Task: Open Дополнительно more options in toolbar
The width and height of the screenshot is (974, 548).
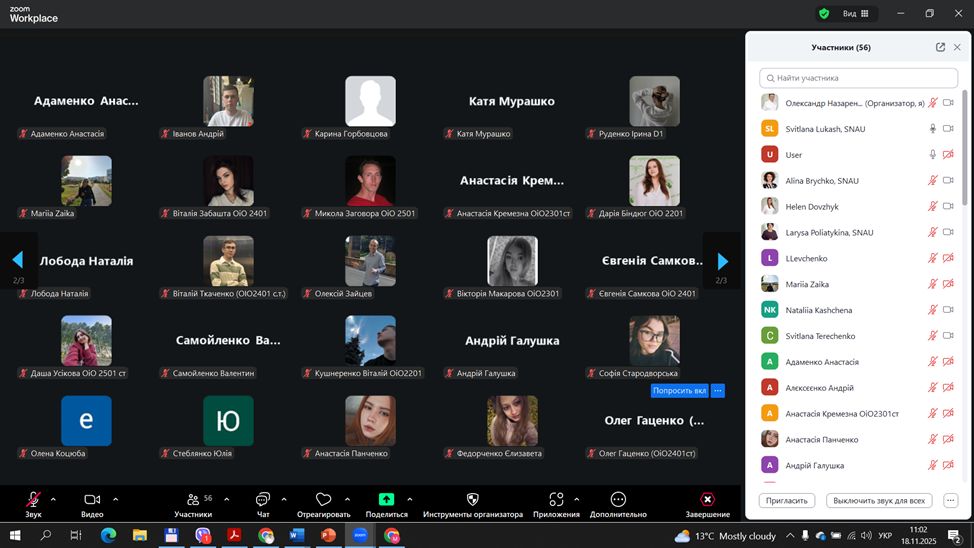Action: pyautogui.click(x=618, y=499)
